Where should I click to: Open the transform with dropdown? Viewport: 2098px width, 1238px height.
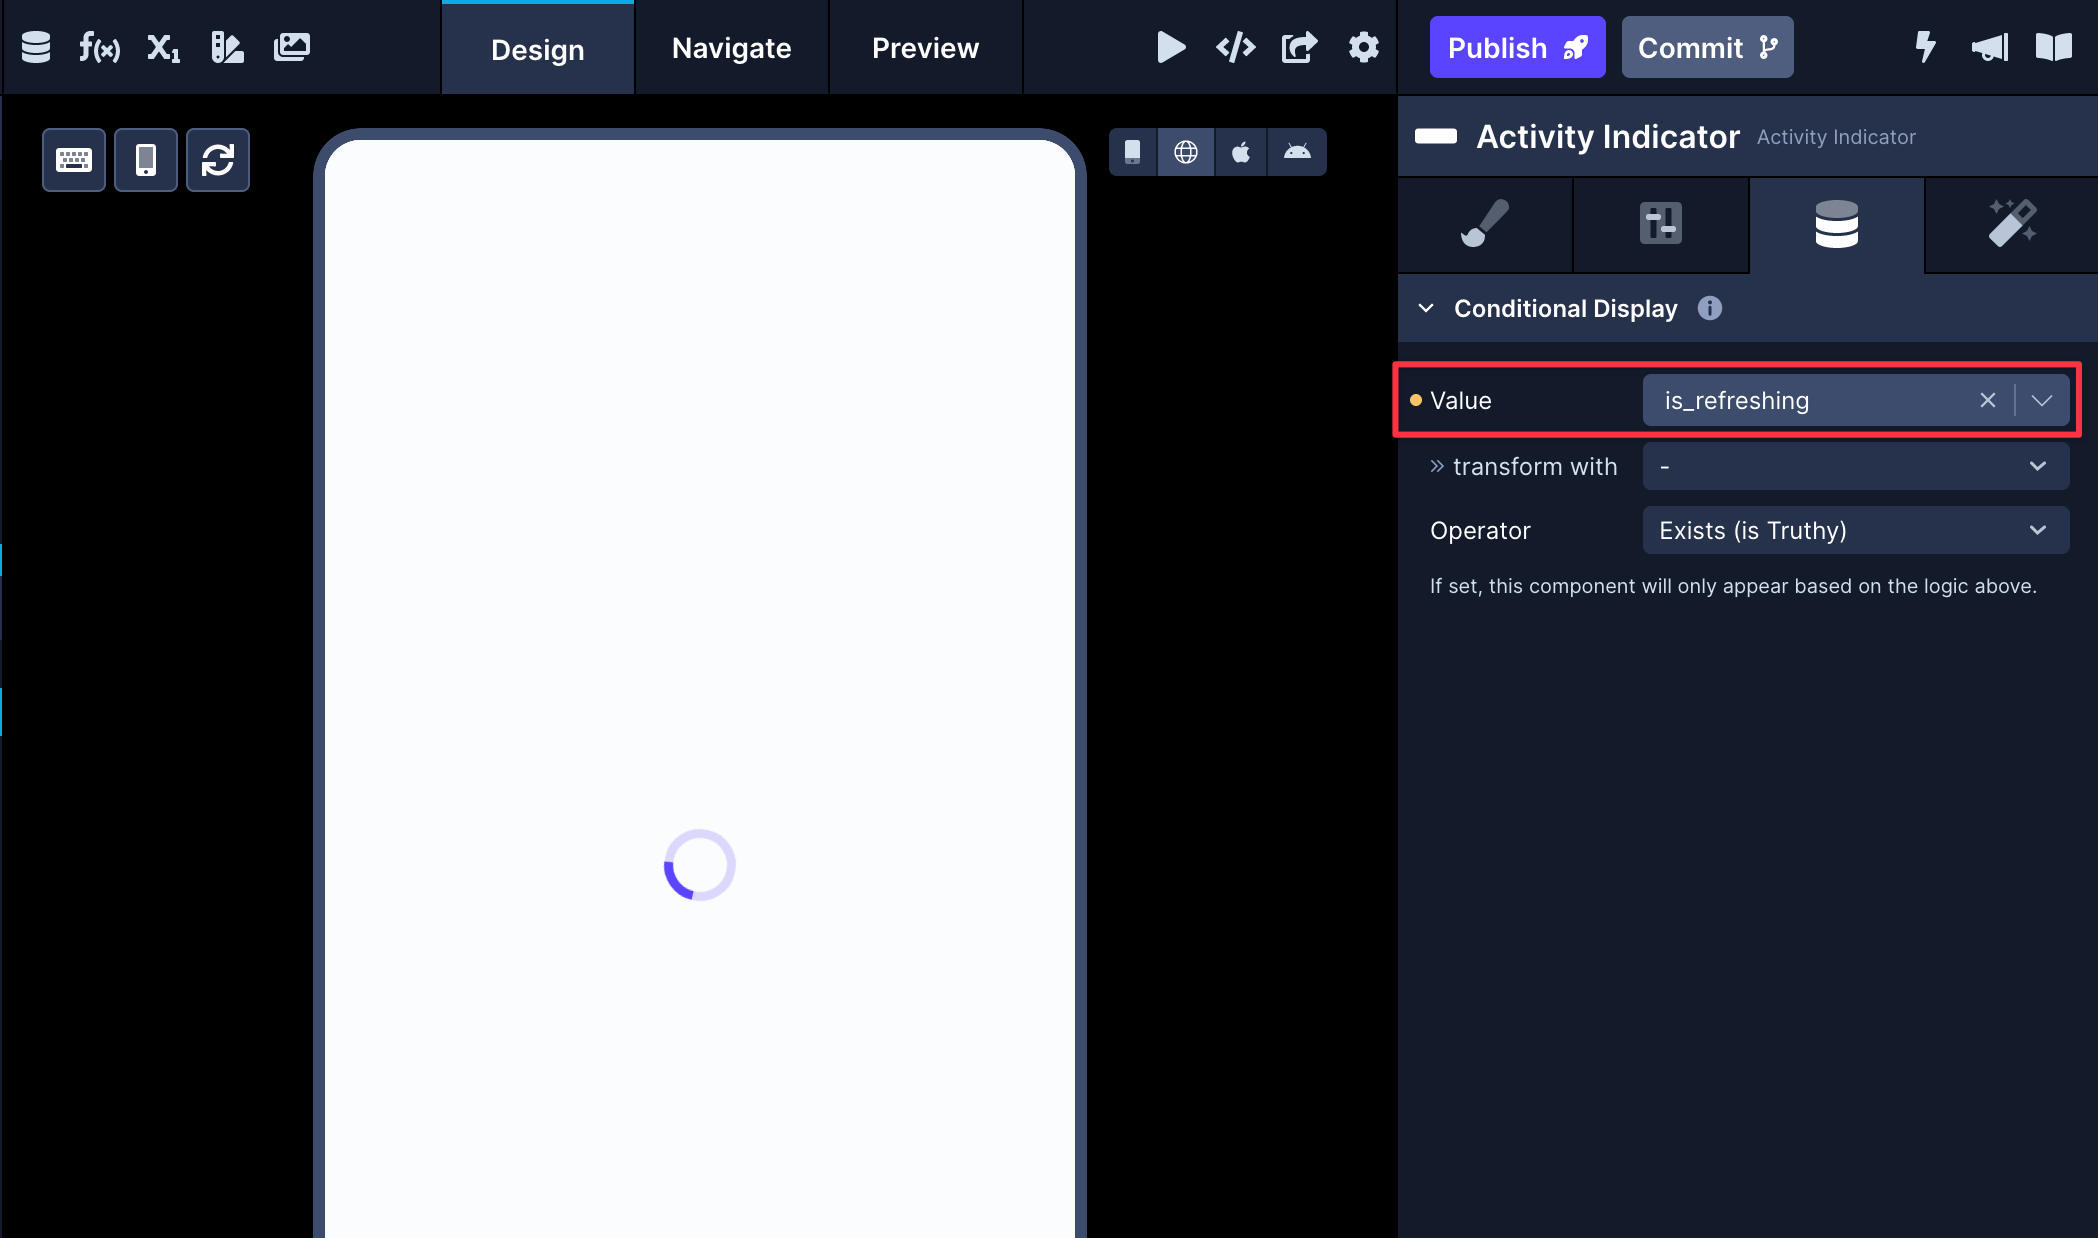[x=1855, y=466]
